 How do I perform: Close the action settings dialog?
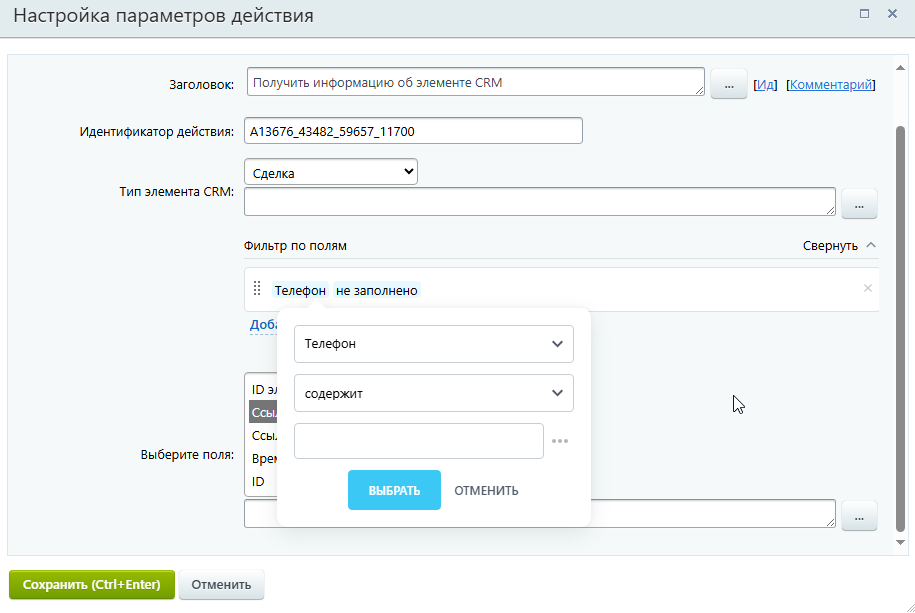892,14
